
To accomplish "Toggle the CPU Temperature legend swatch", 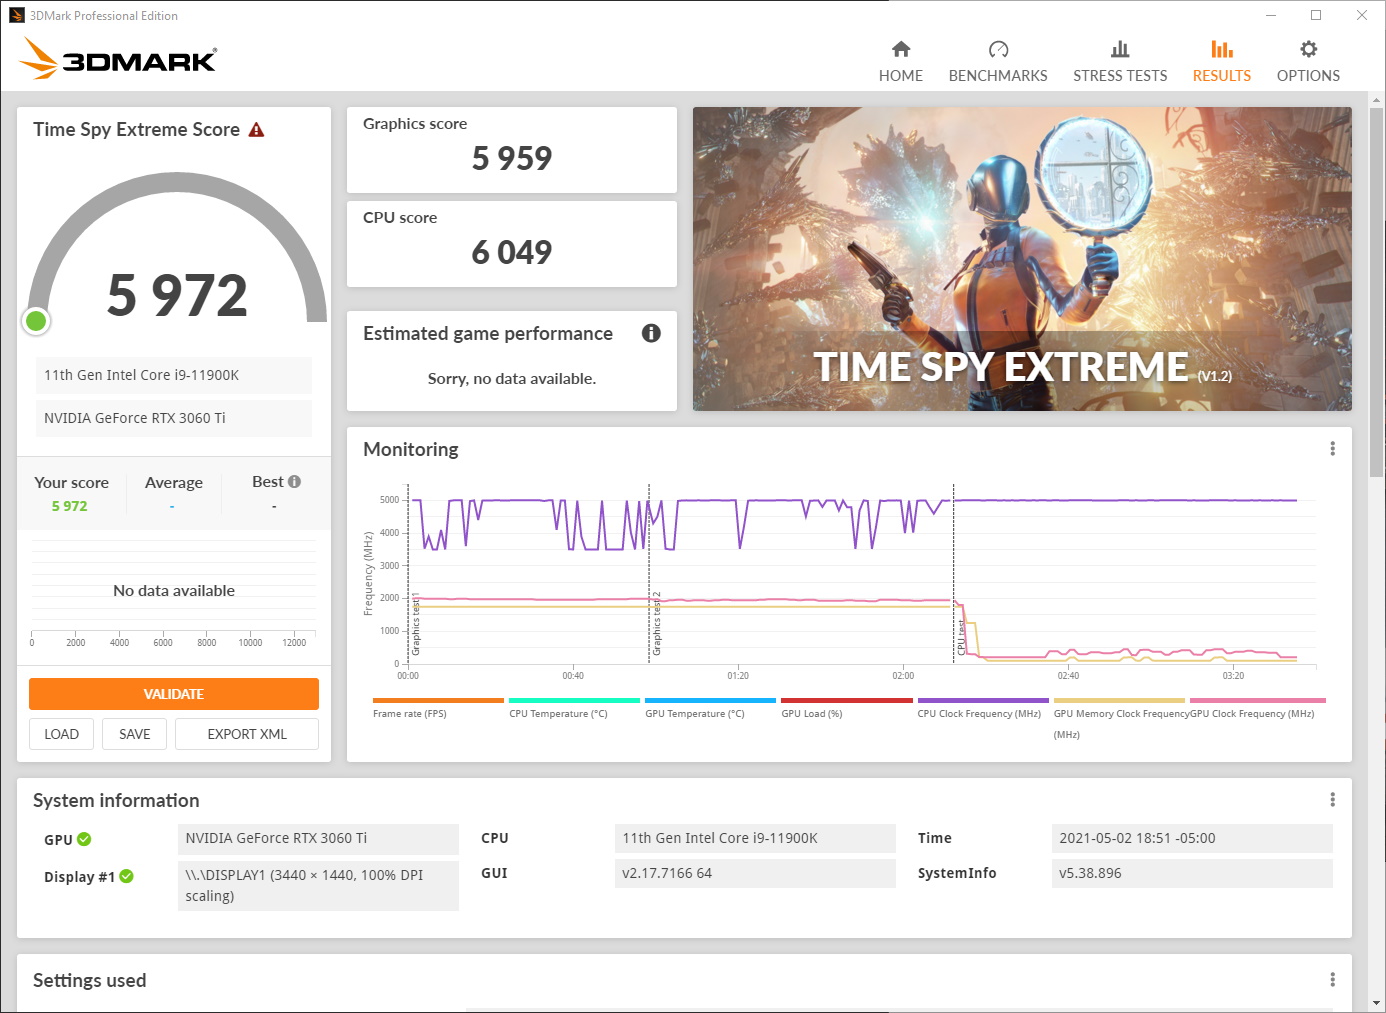I will point(574,700).
